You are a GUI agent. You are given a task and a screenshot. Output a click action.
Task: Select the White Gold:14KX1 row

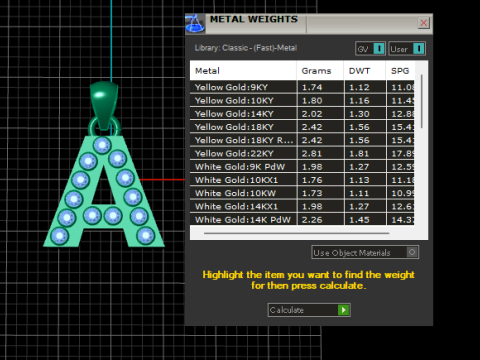pos(302,206)
